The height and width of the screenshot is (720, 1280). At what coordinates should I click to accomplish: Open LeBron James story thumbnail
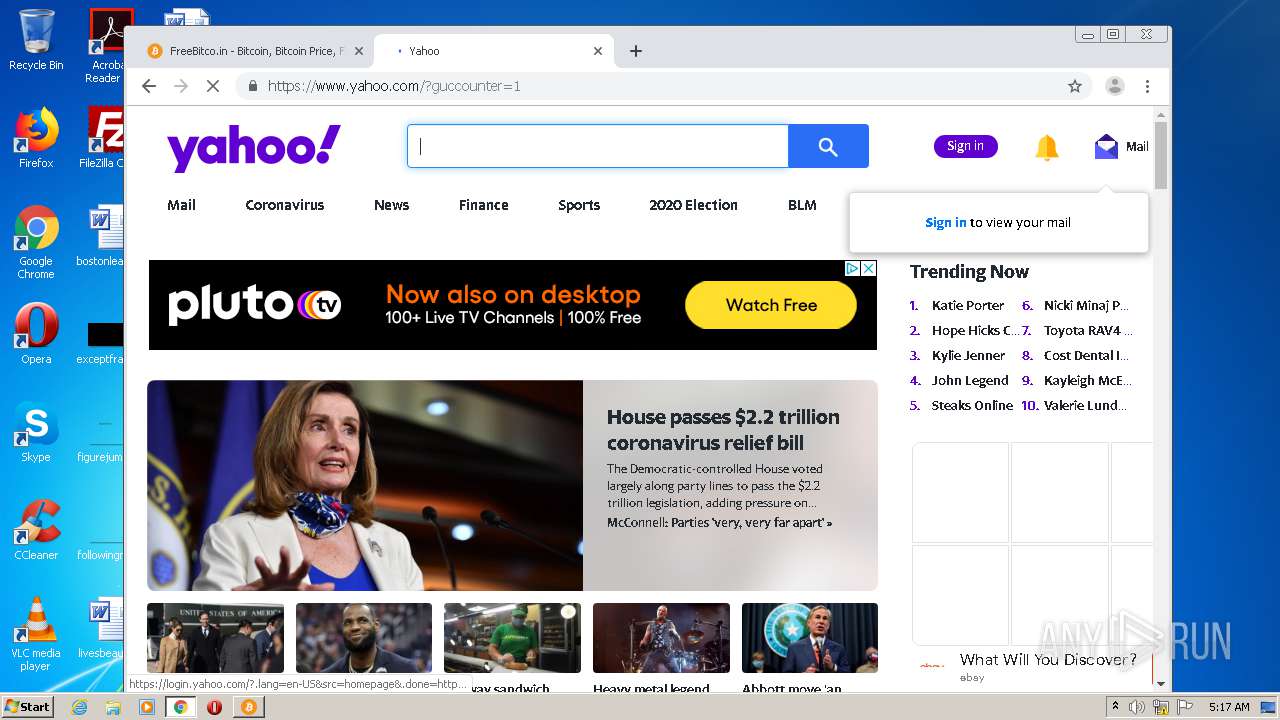tap(364, 638)
